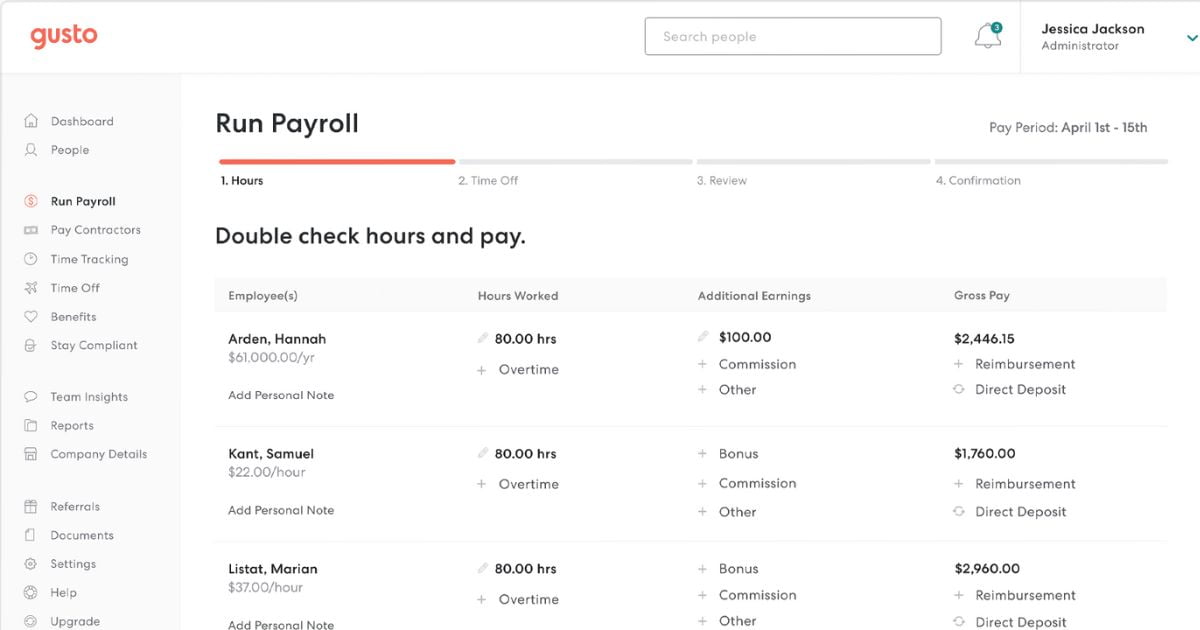The height and width of the screenshot is (630, 1200).
Task: Click the Time Off airplane icon
Action: tap(31, 288)
